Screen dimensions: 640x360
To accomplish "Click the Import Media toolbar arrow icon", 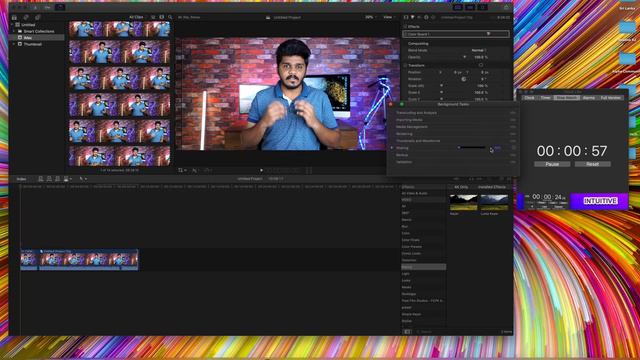I will point(36,7).
